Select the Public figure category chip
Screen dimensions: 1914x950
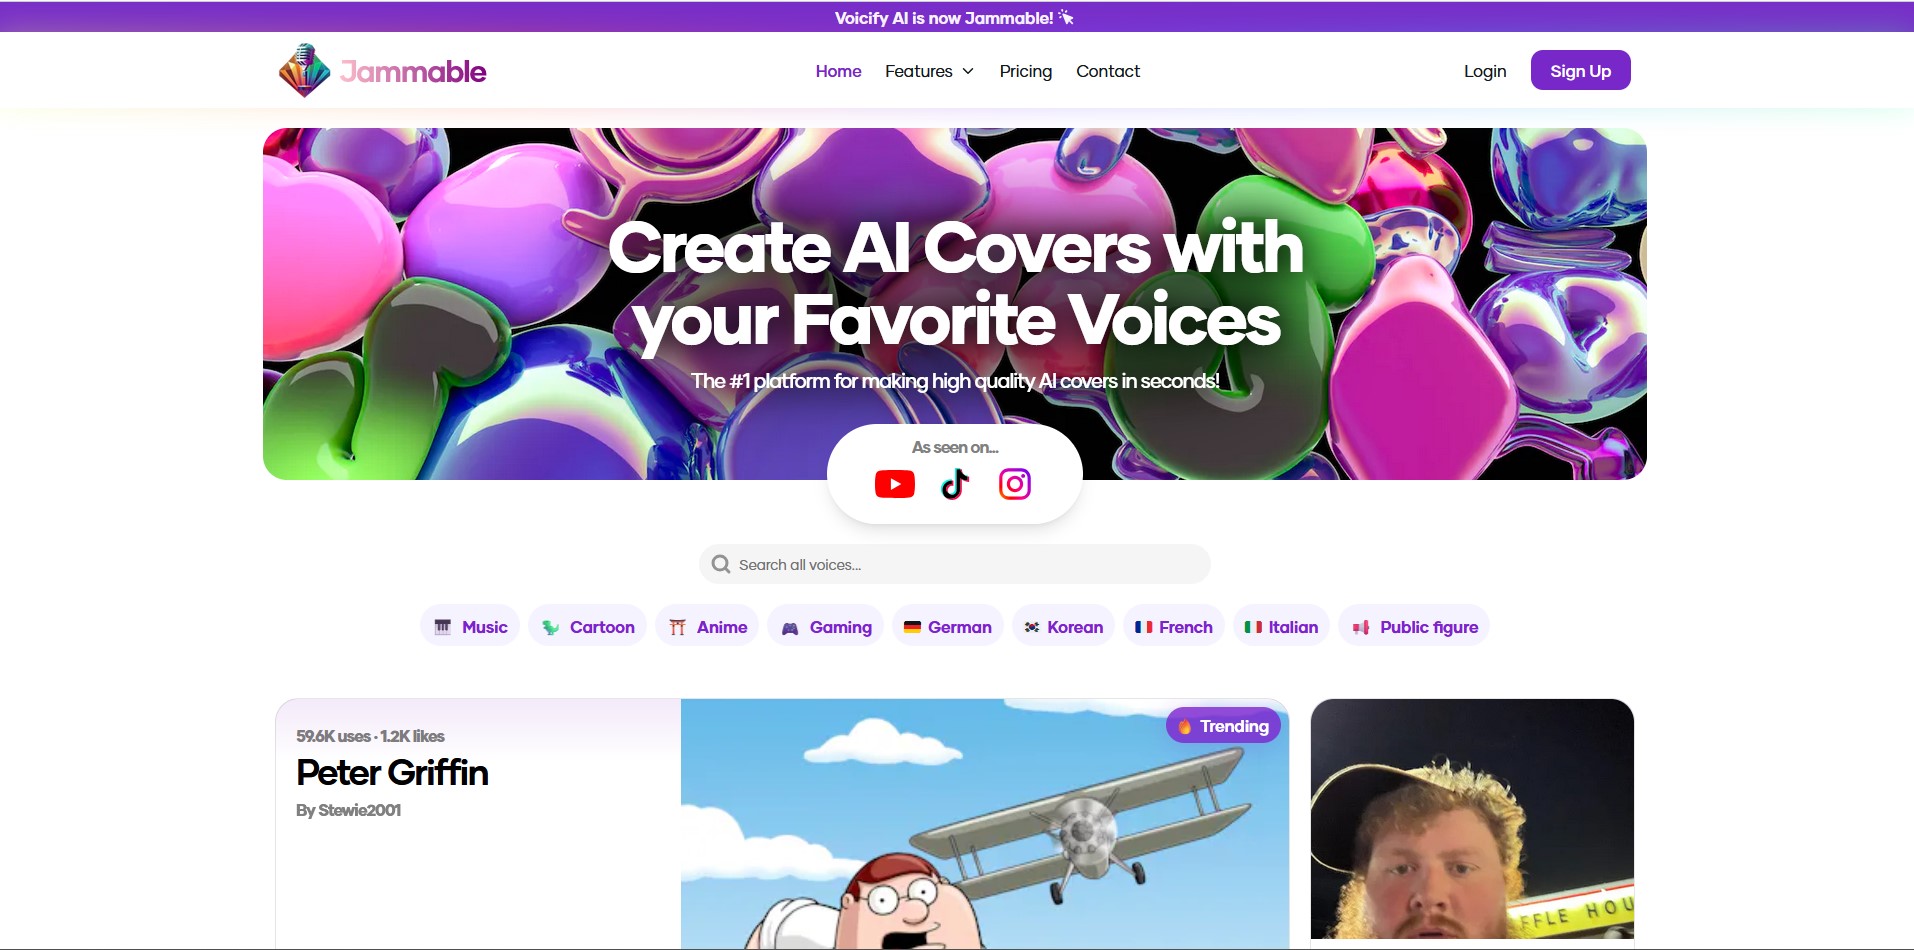pos(1414,626)
